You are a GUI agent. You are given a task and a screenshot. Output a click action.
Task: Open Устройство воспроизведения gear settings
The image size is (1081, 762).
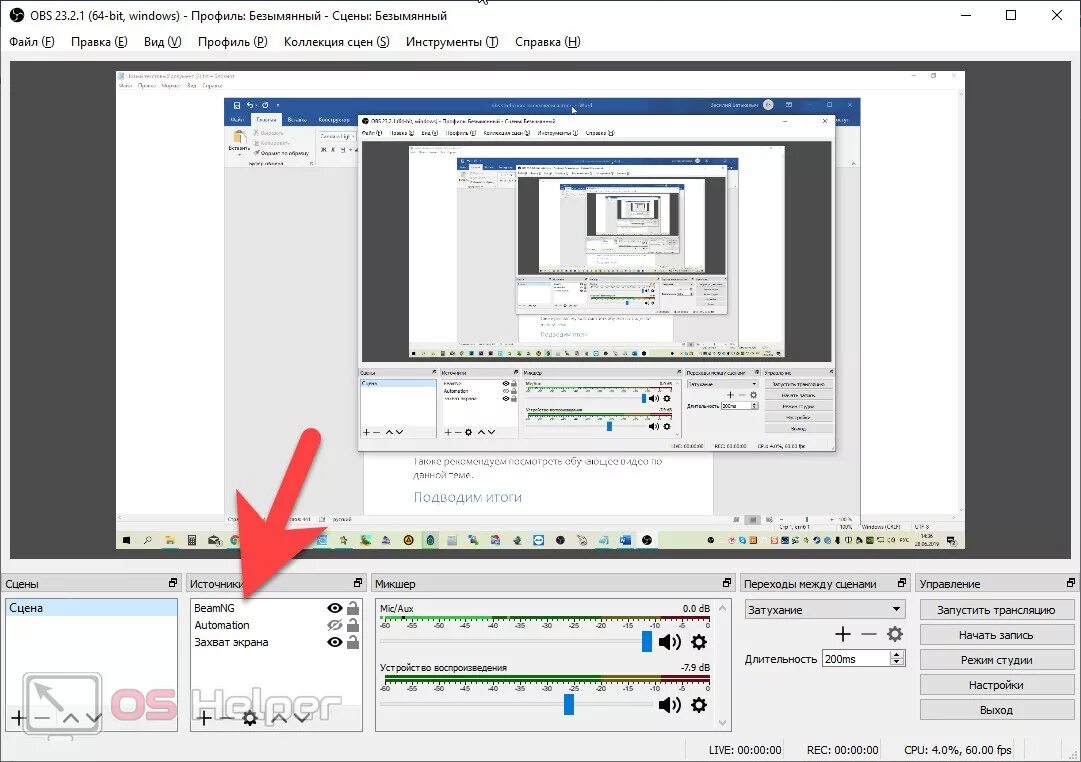pyautogui.click(x=698, y=705)
